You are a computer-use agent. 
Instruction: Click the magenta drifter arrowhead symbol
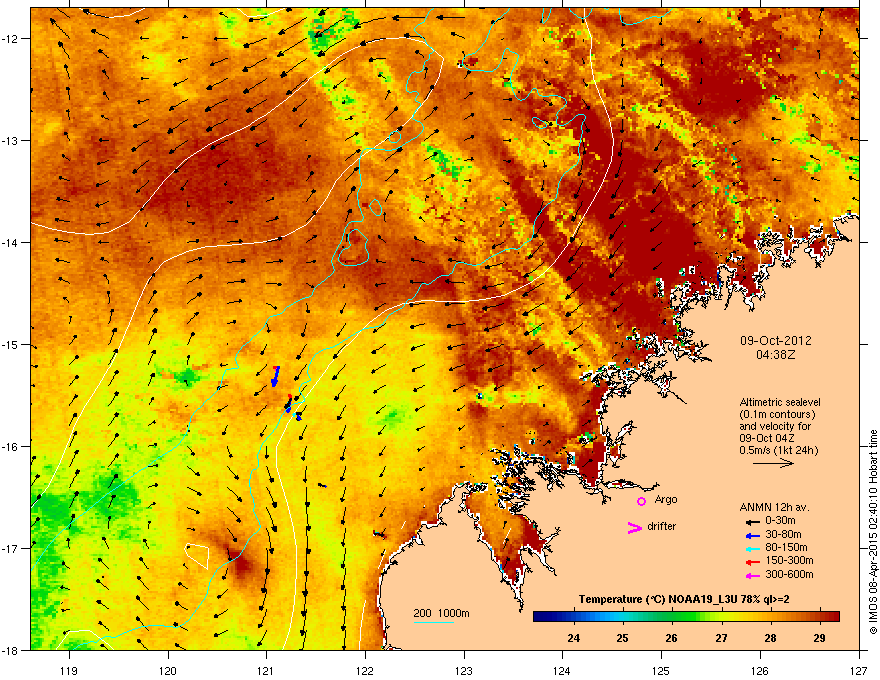coord(634,527)
